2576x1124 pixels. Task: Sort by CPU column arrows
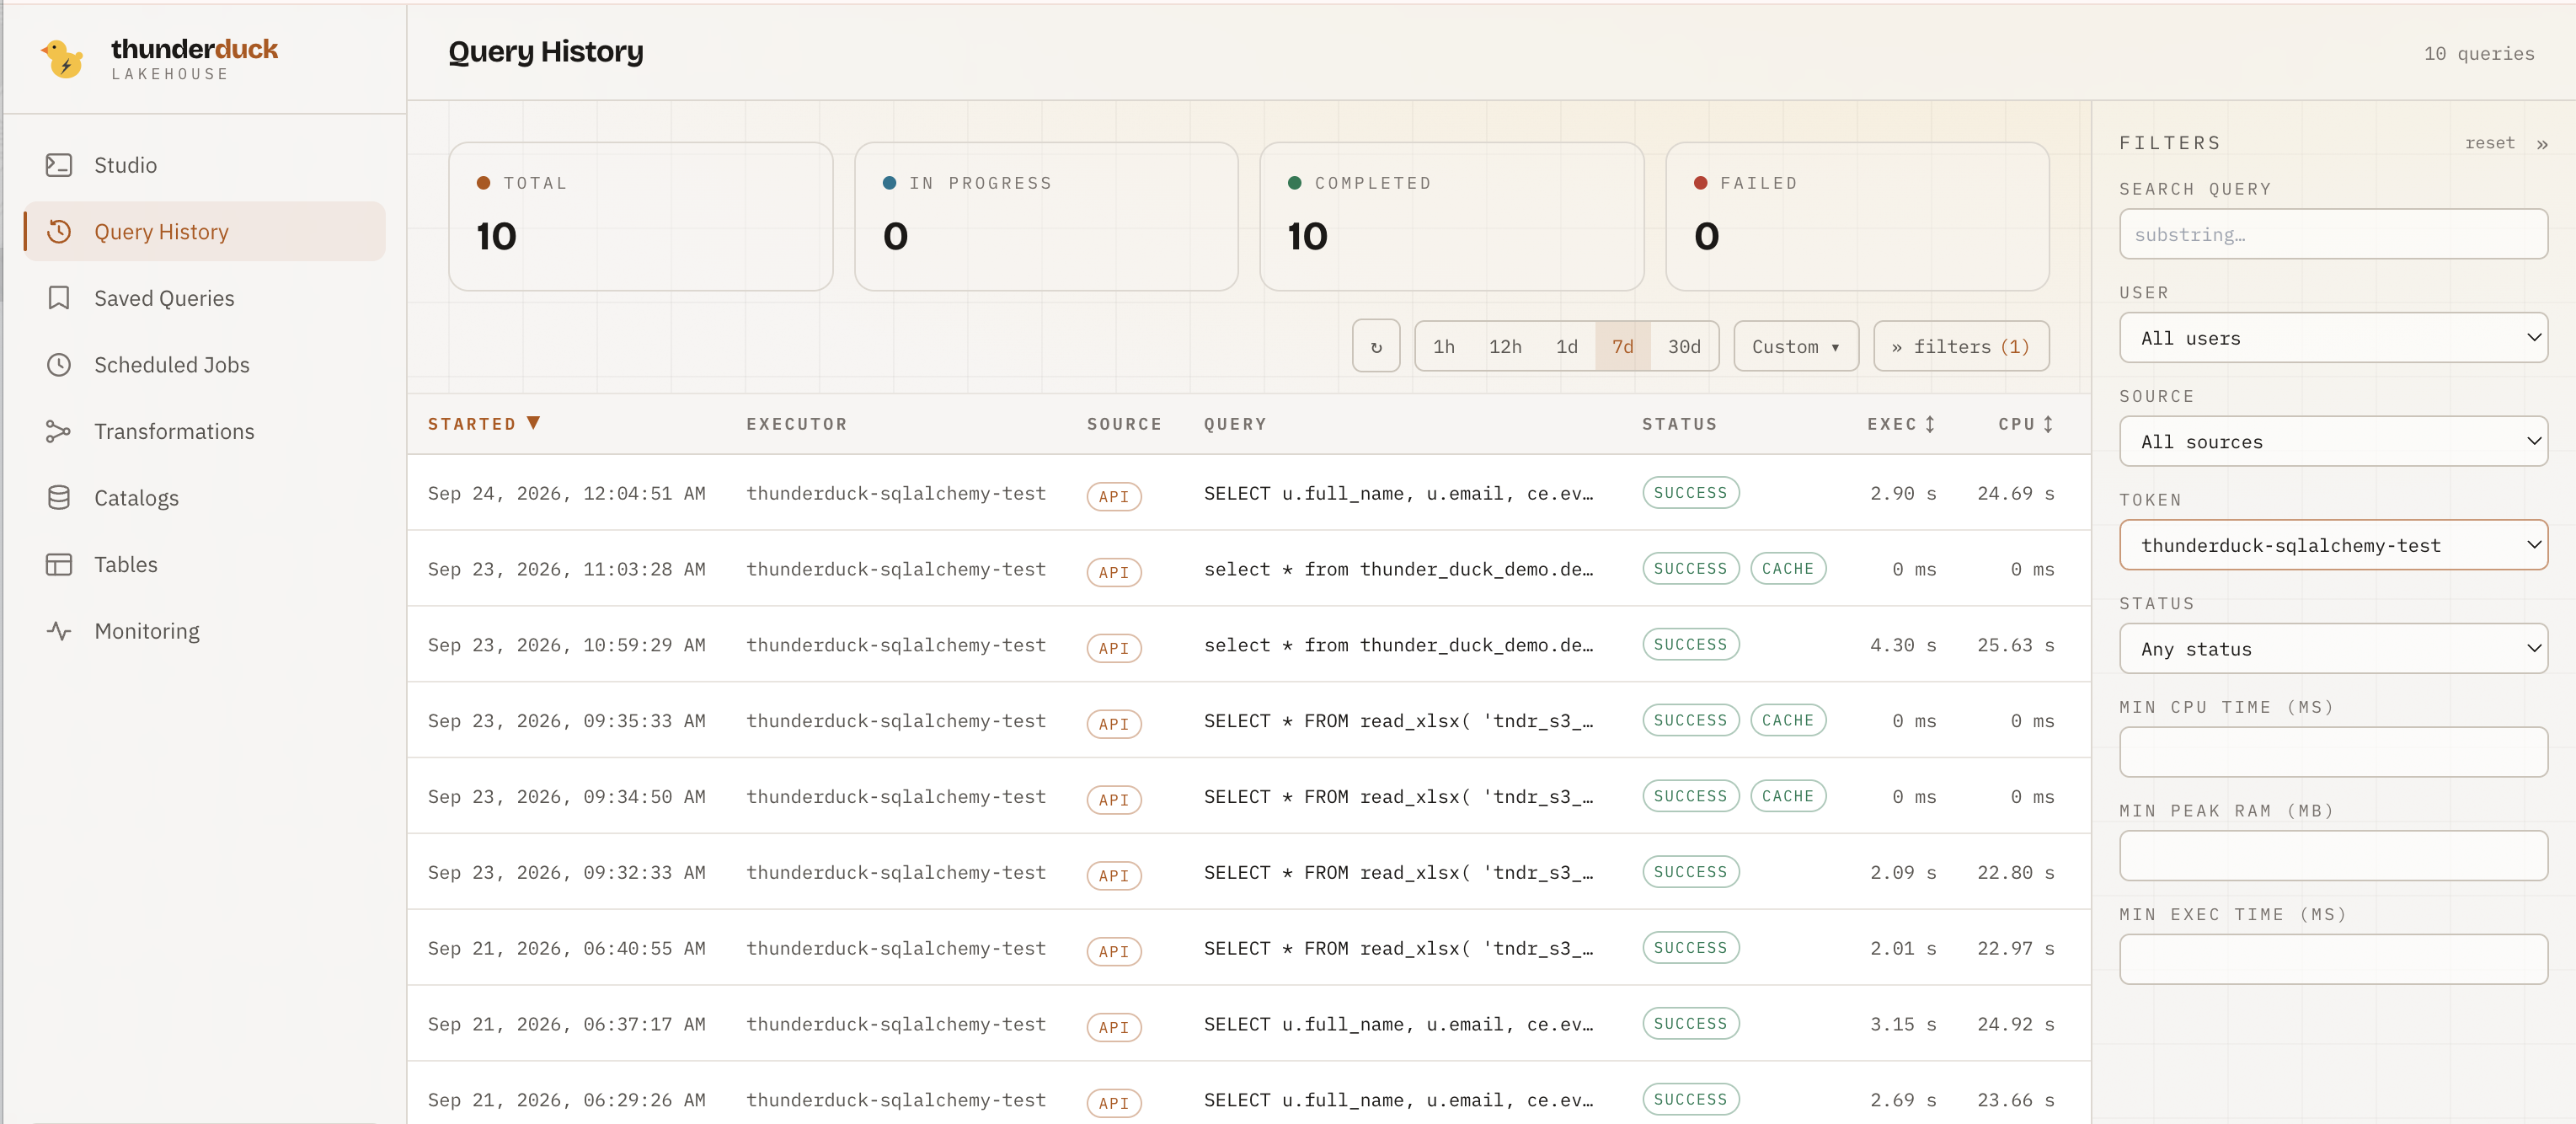(2048, 424)
